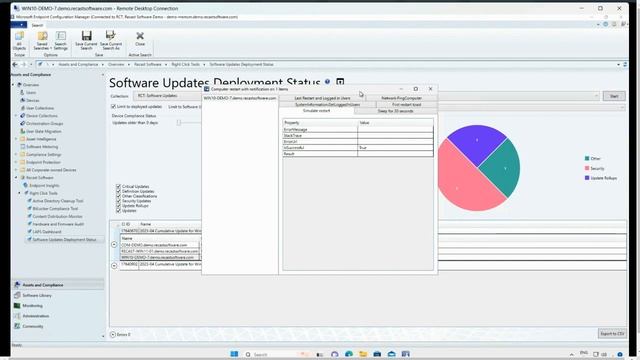This screenshot has width=640, height=360.
Task: Open Active Directory Cleanup Tool
Action: (58, 201)
